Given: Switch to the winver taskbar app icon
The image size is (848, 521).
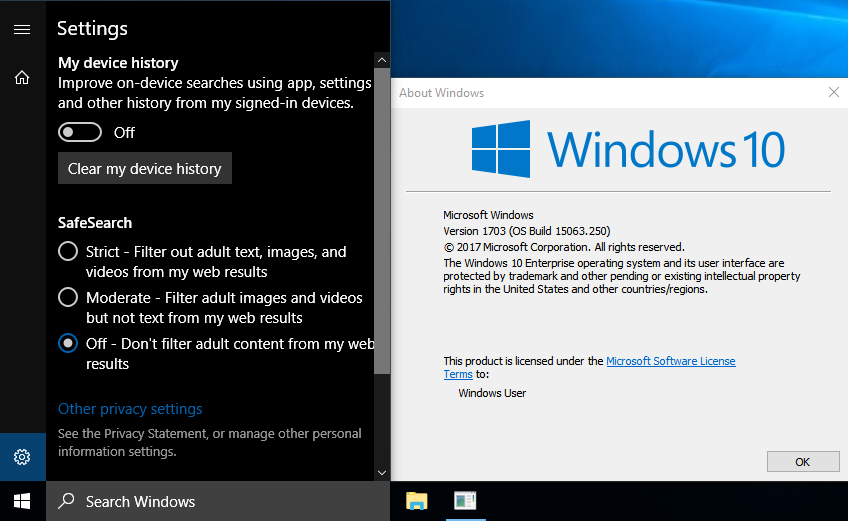Looking at the screenshot, I should [x=465, y=500].
